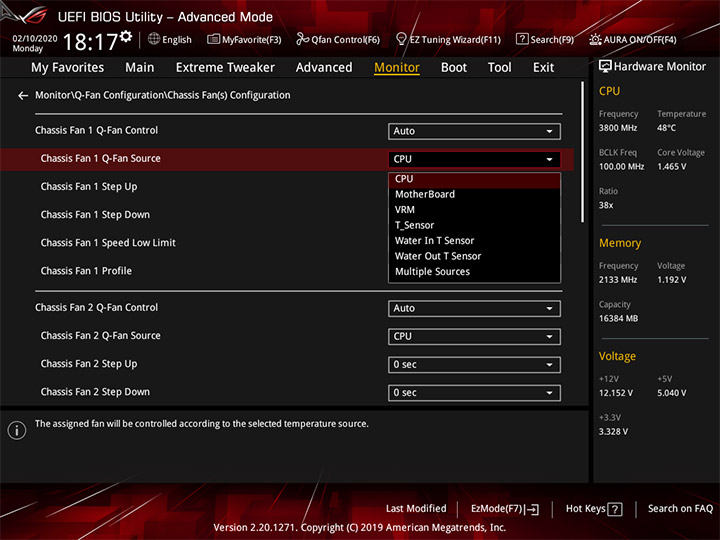This screenshot has height=540, width=720.
Task: Switch to the Main tab
Action: [140, 68]
